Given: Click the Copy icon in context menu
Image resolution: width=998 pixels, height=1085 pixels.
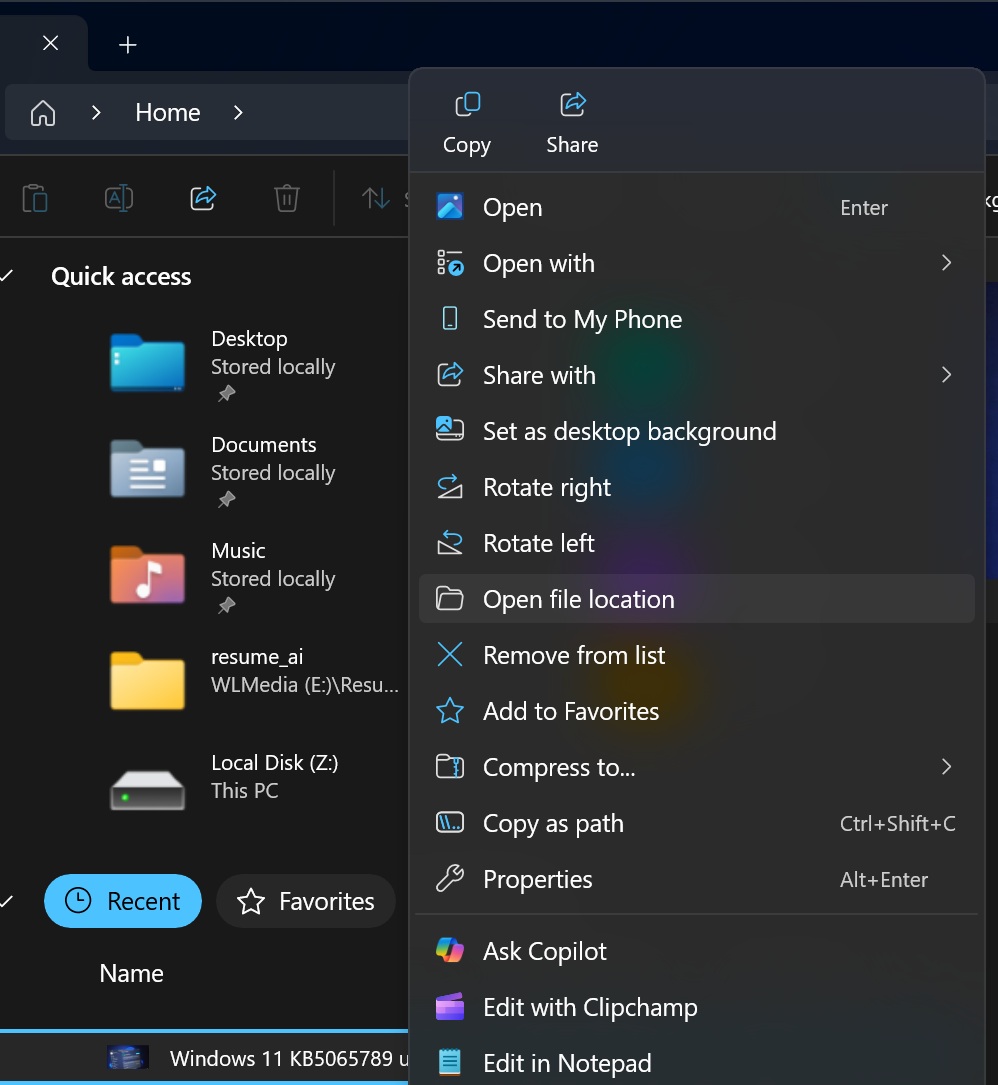Looking at the screenshot, I should tap(466, 106).
